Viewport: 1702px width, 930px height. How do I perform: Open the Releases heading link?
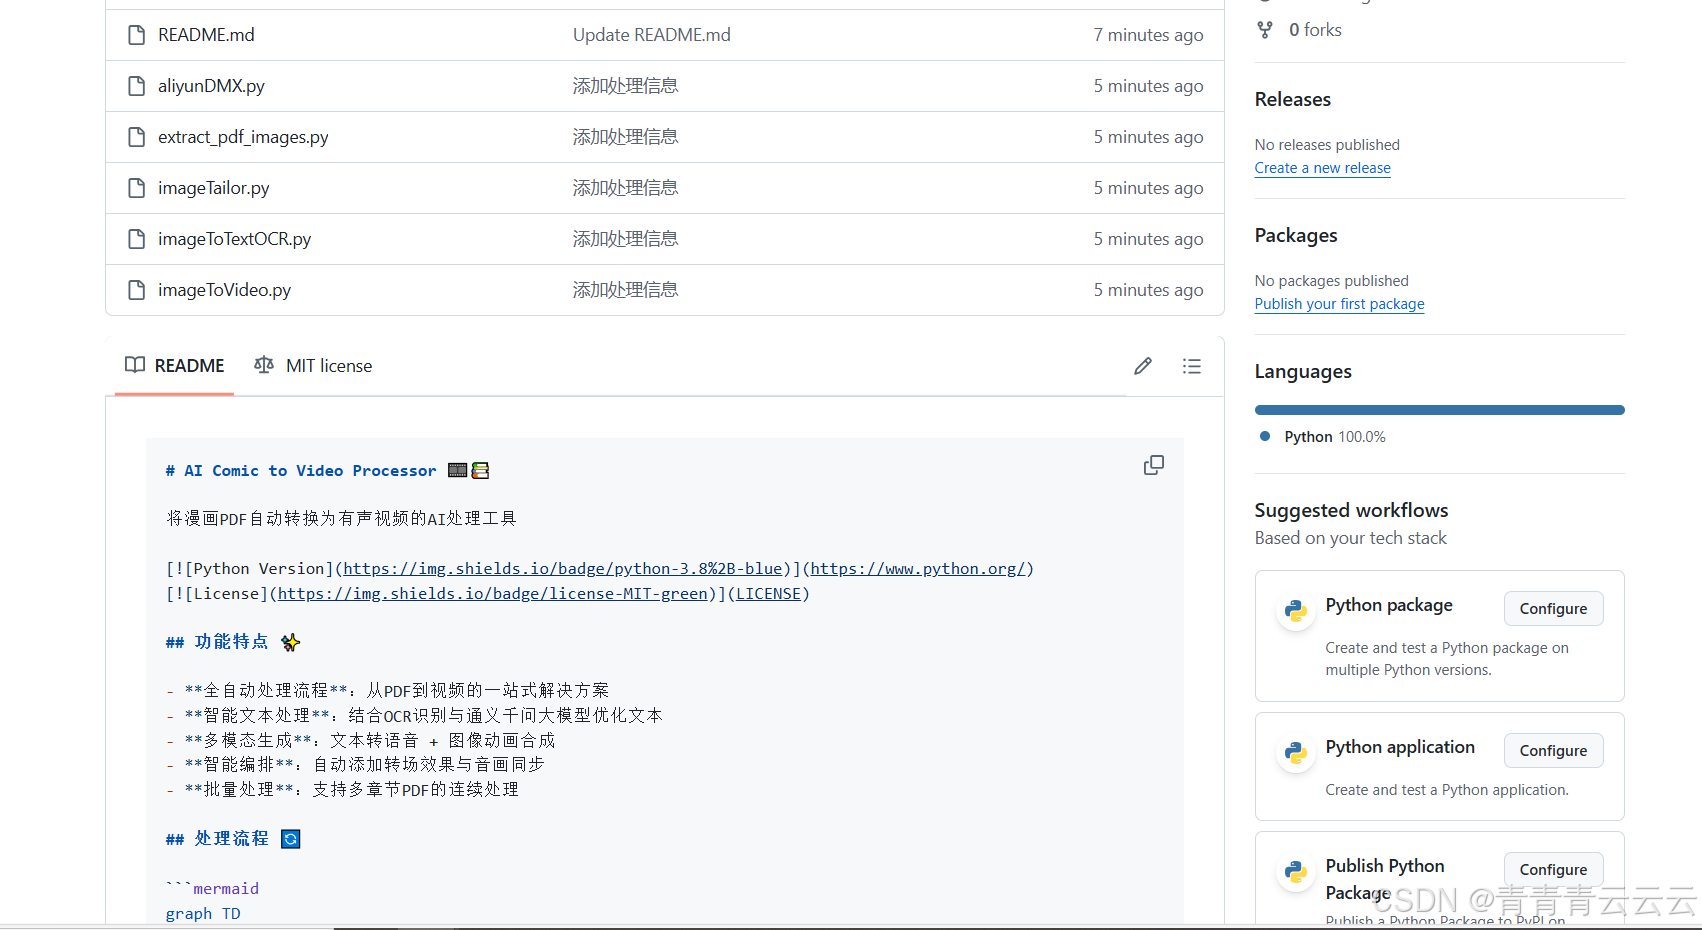[1293, 99]
